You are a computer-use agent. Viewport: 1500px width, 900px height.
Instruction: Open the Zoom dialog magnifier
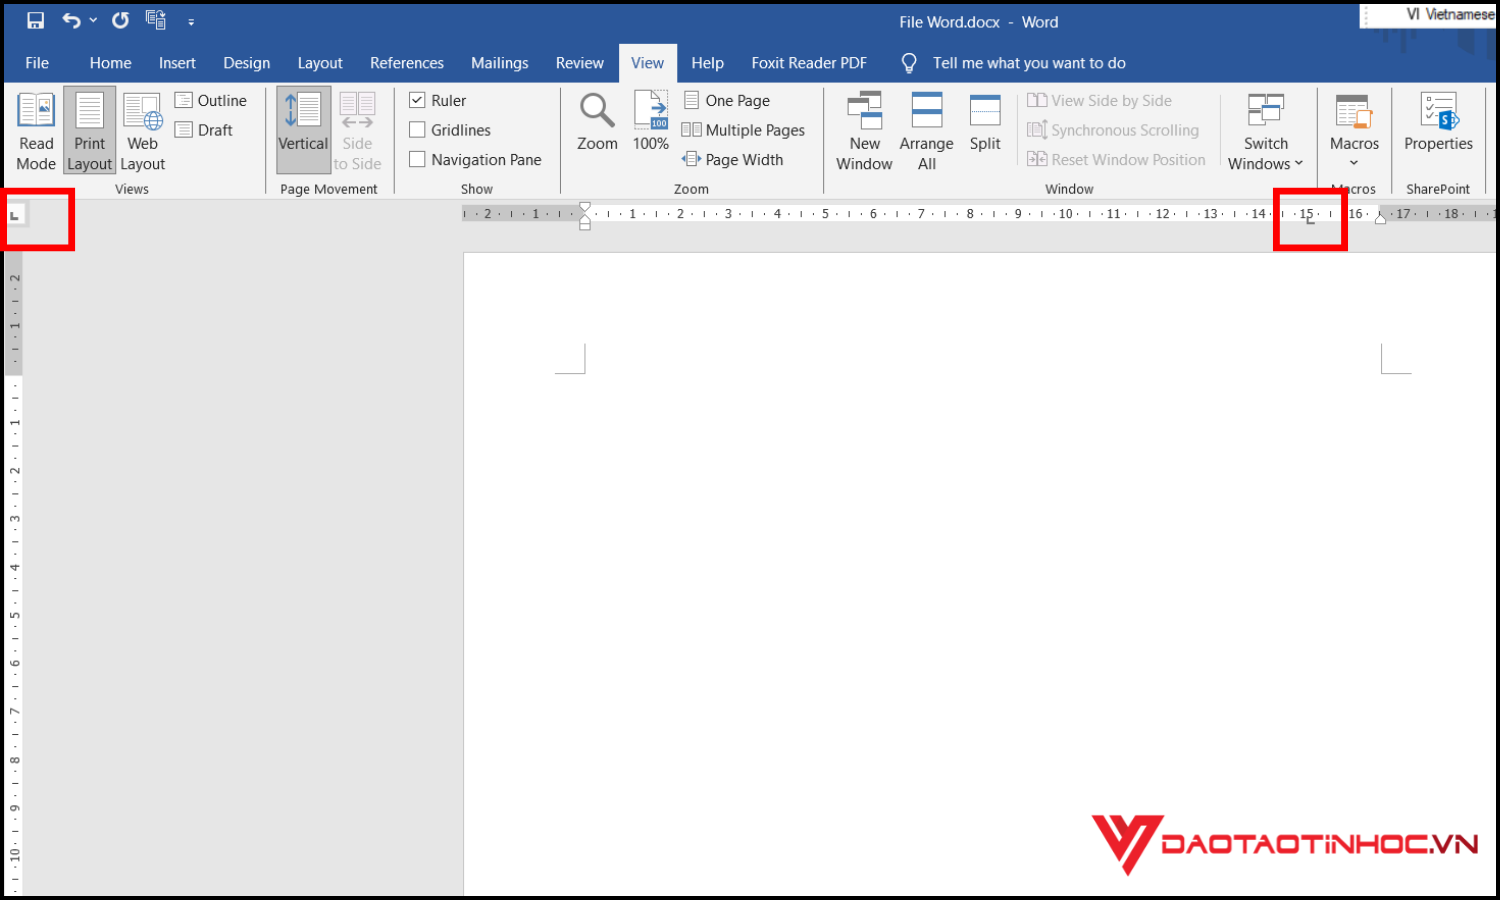(597, 122)
